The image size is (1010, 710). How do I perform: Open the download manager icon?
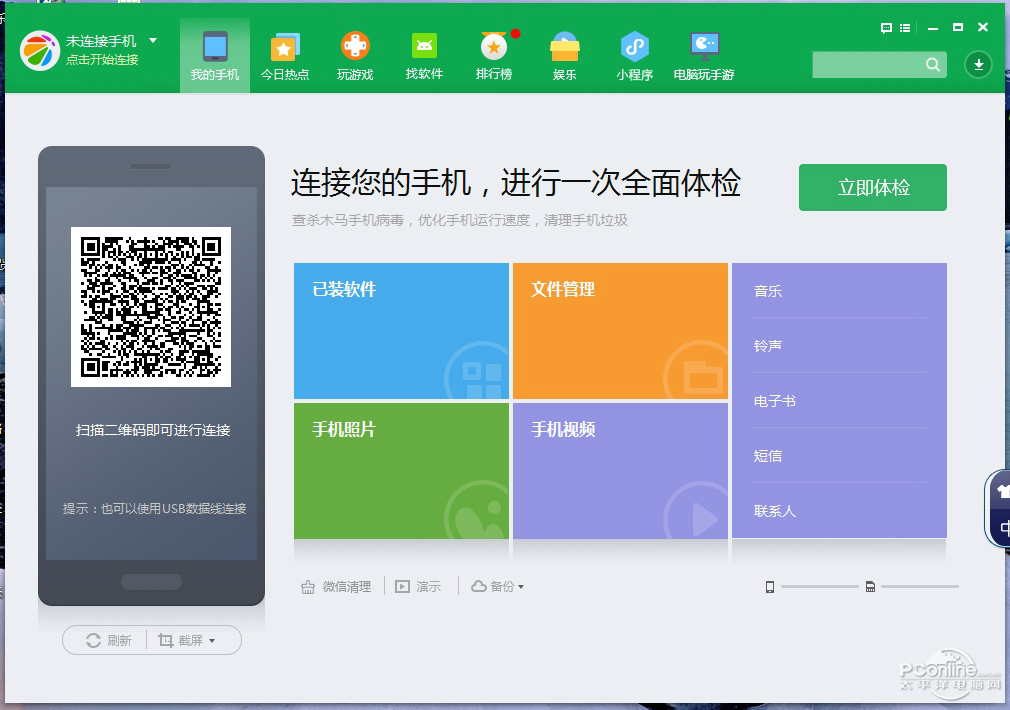(978, 64)
